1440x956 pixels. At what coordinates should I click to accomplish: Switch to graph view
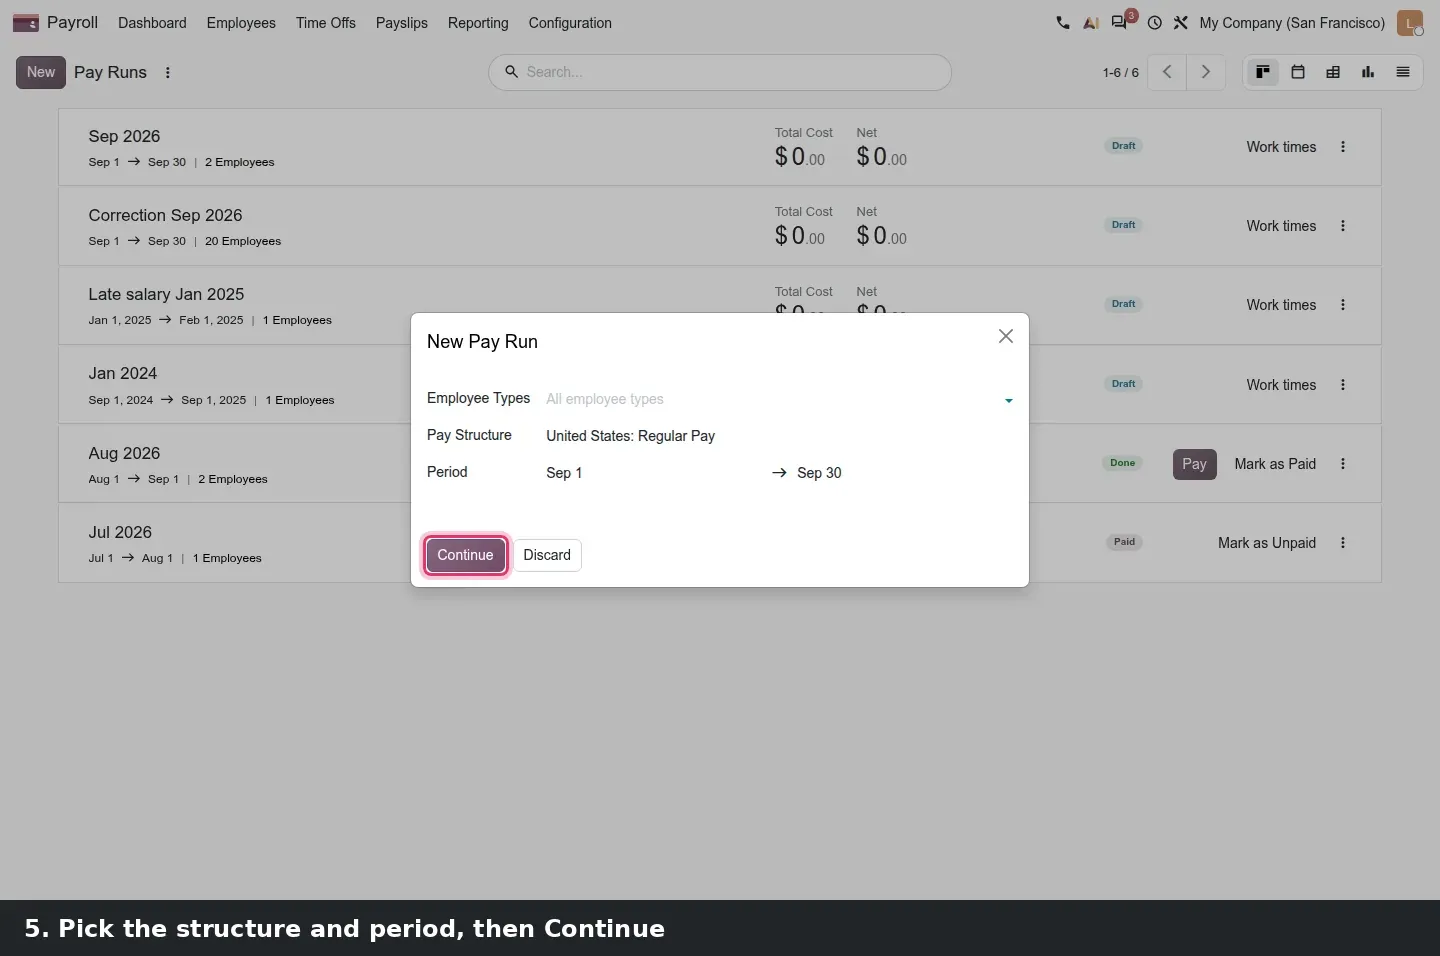pos(1368,72)
